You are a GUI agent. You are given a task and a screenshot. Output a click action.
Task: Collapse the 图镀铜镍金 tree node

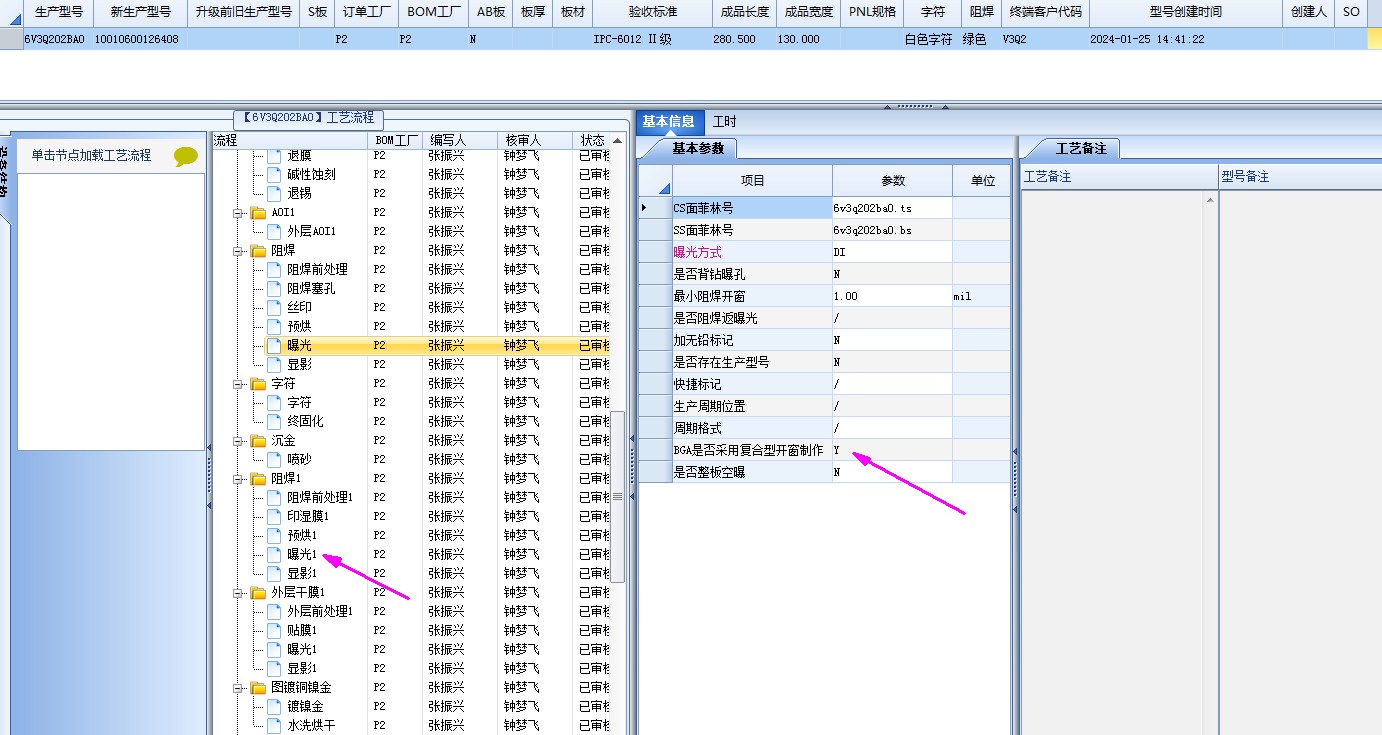[239, 688]
